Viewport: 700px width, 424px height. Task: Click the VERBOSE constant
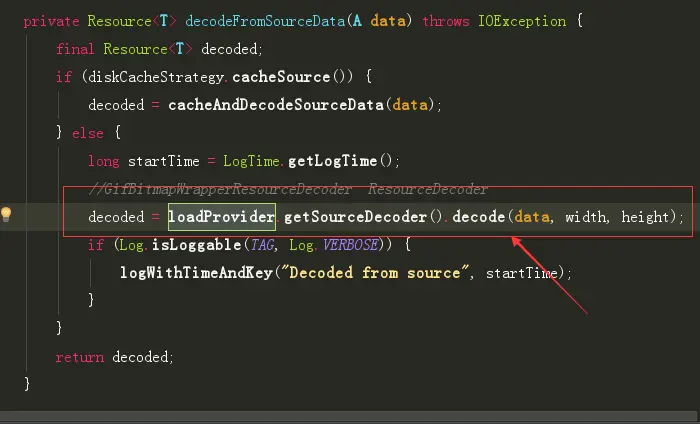350,245
